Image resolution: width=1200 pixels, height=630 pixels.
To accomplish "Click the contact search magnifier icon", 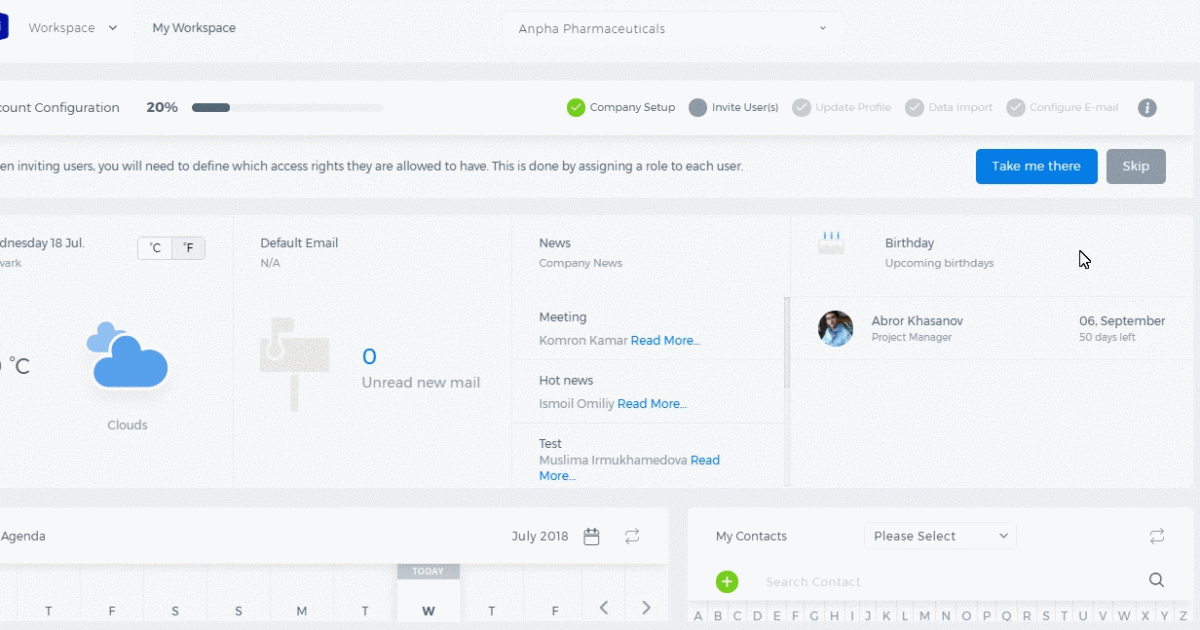I will tap(1157, 580).
